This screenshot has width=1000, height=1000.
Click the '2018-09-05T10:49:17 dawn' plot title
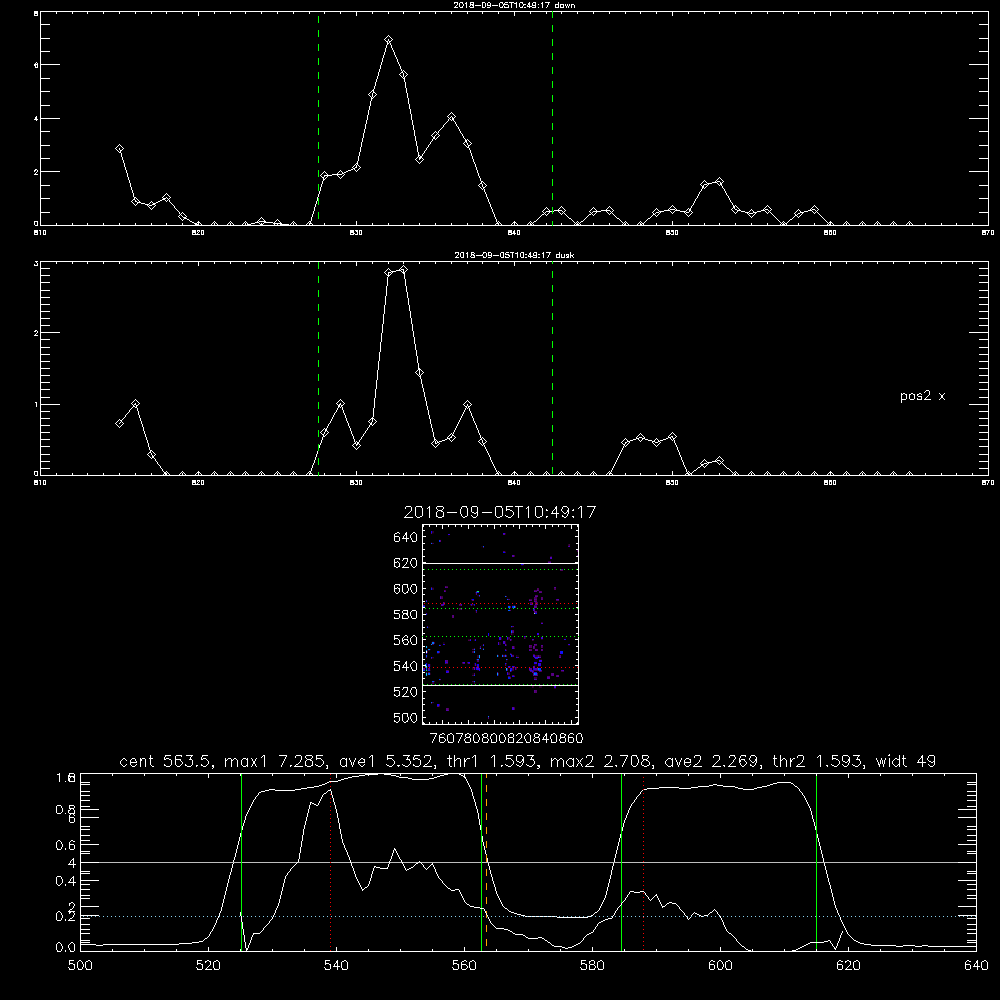coord(514,5)
